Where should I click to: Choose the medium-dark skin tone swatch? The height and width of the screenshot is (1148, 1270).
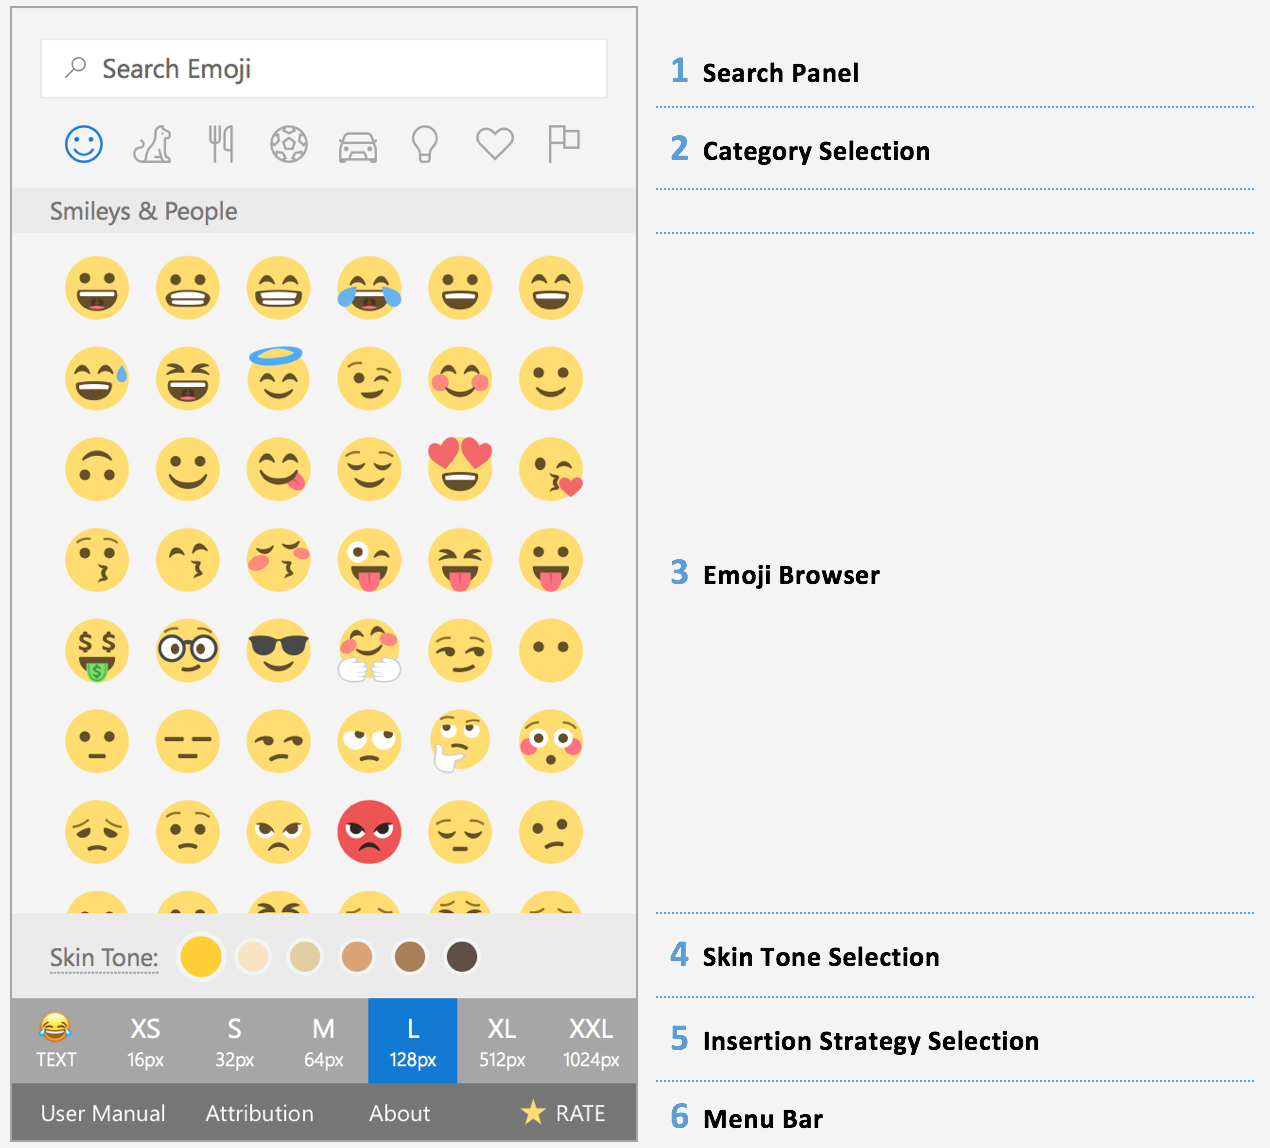pos(409,957)
